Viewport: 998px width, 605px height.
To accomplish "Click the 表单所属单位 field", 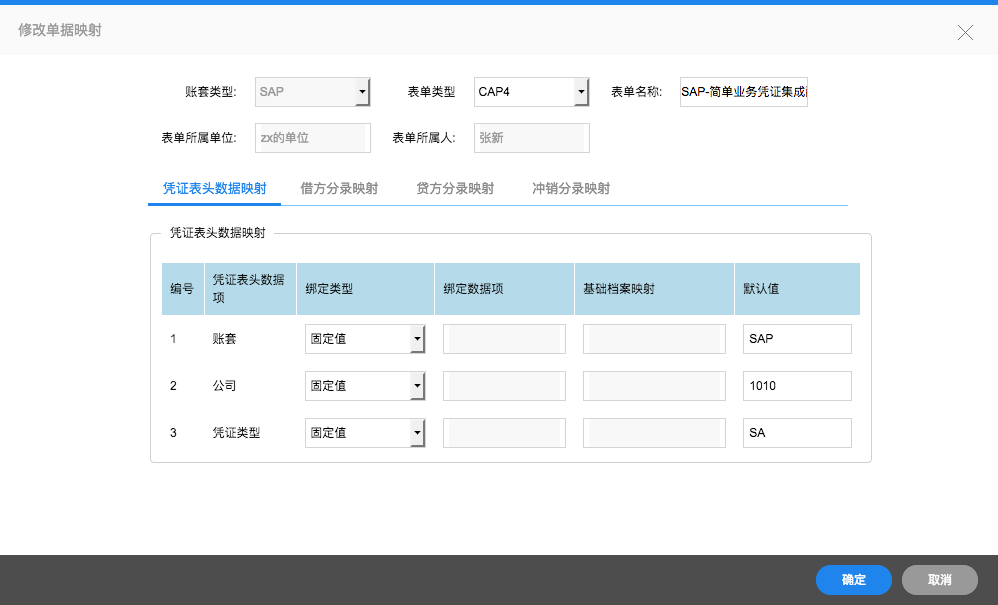I will (313, 138).
